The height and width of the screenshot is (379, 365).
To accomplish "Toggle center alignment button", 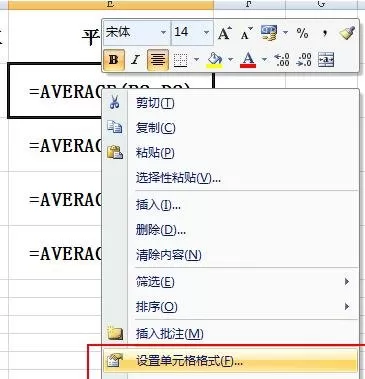I will pos(158,60).
